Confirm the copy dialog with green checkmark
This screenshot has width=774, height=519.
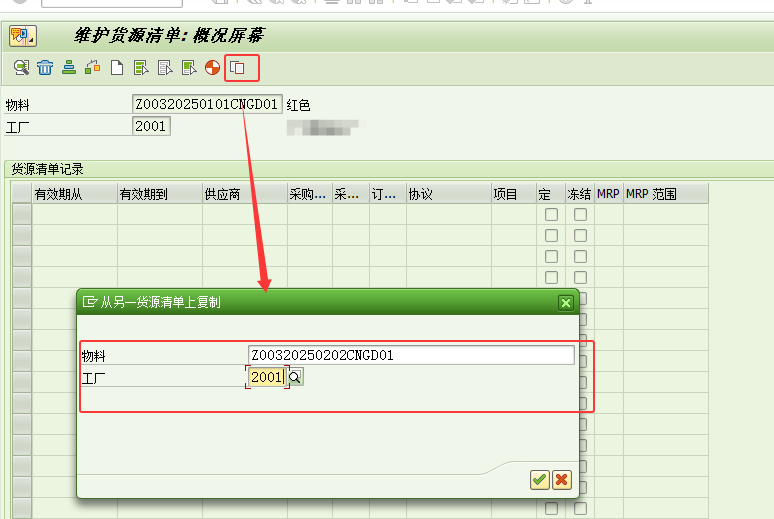(539, 480)
